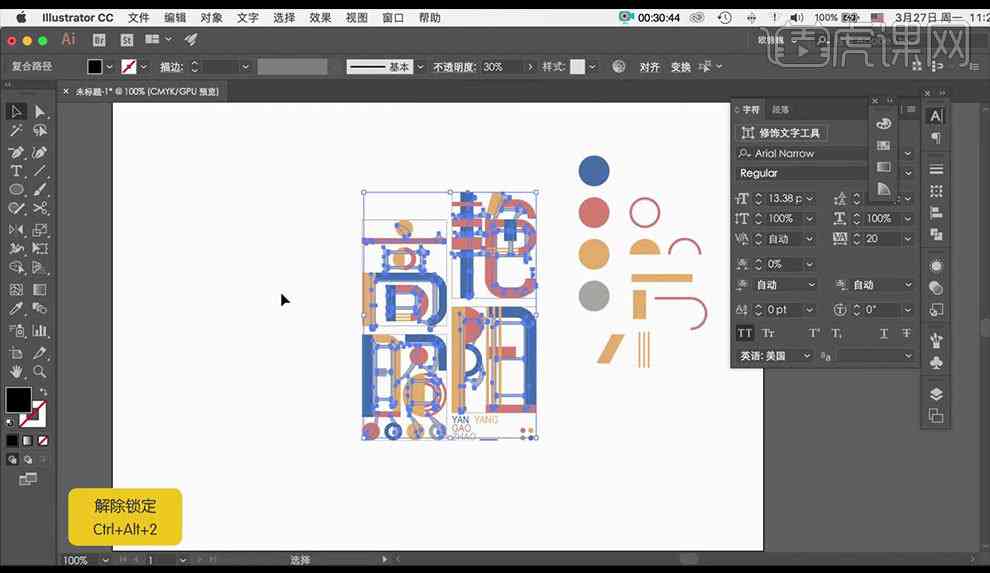The image size is (990, 573).
Task: Select the Pen tool
Action: point(16,152)
